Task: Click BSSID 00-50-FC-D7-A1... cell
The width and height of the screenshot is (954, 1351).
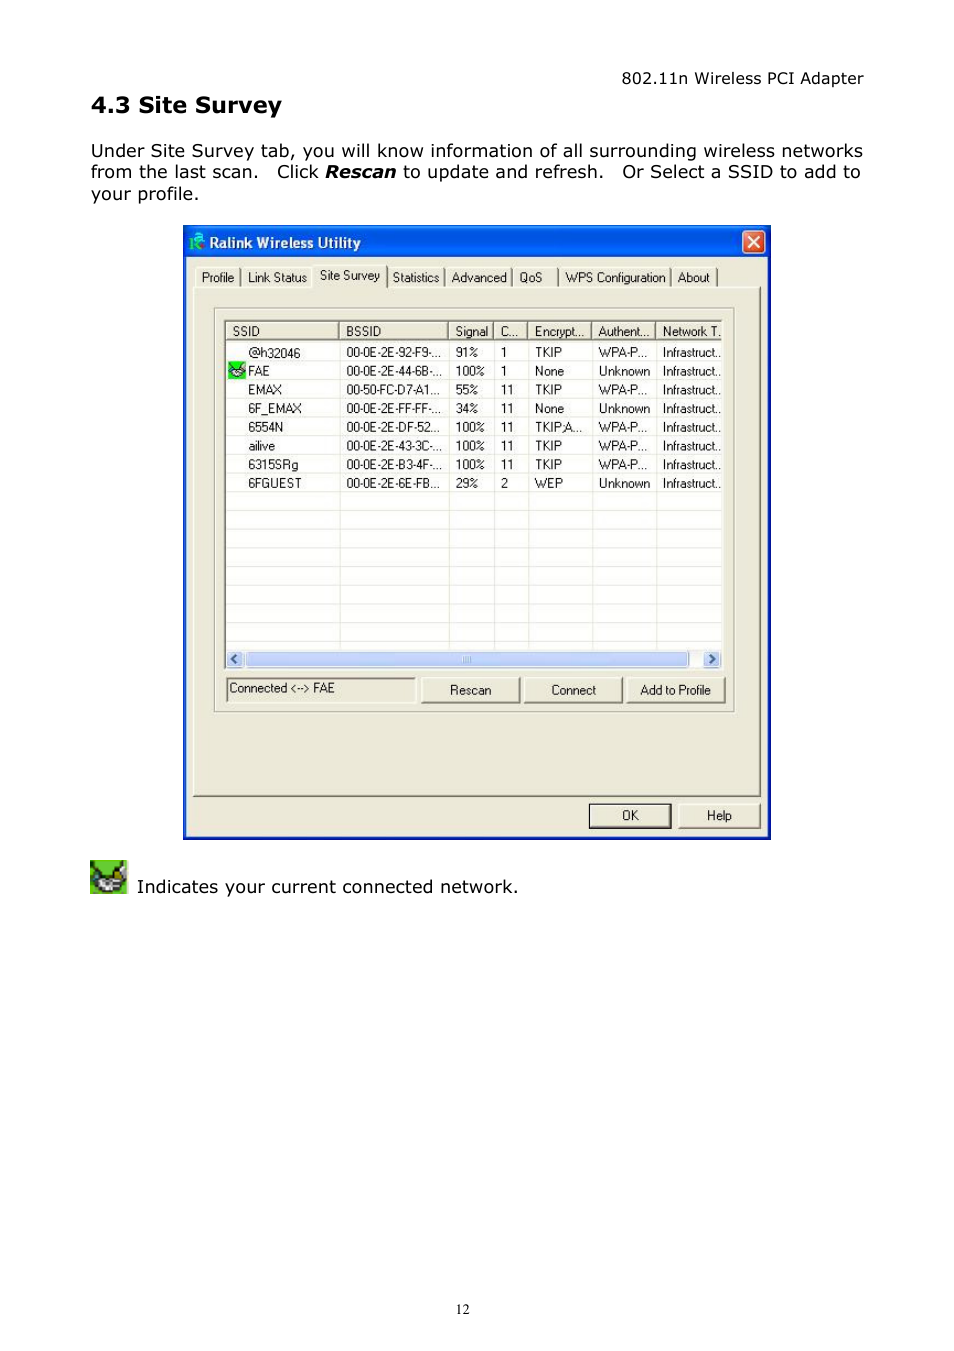Action: (393, 390)
